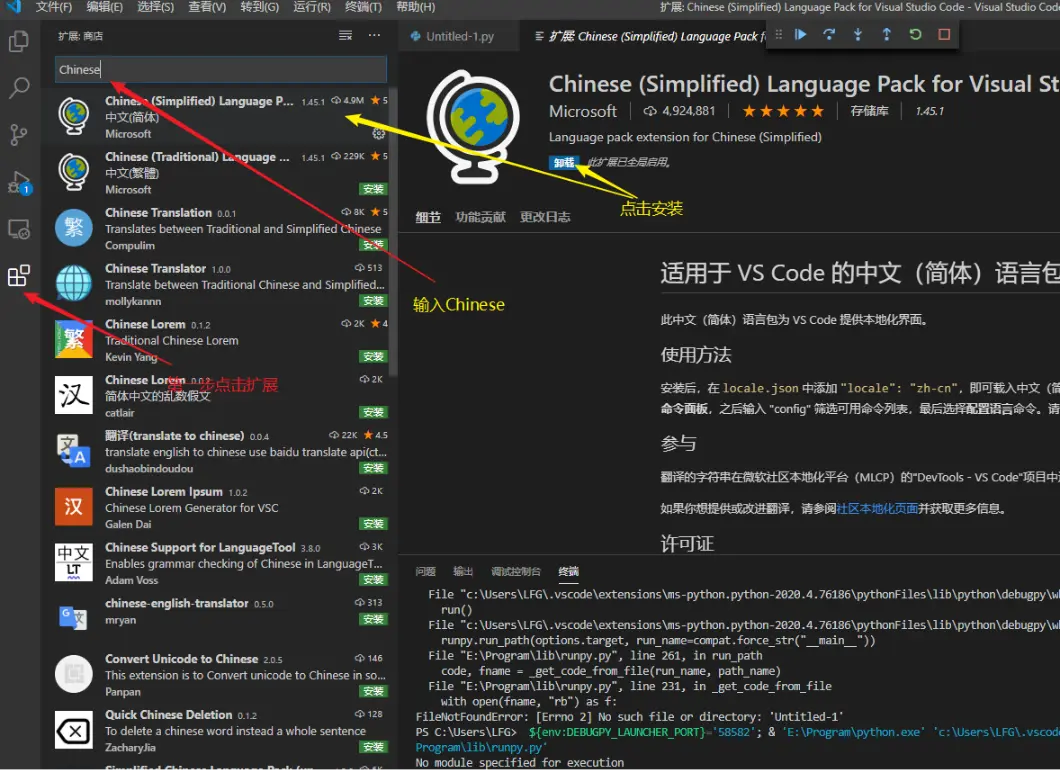Viewport: 1060px width, 770px height.
Task: Switch to Untitled-1.py editor tab
Action: (x=458, y=37)
